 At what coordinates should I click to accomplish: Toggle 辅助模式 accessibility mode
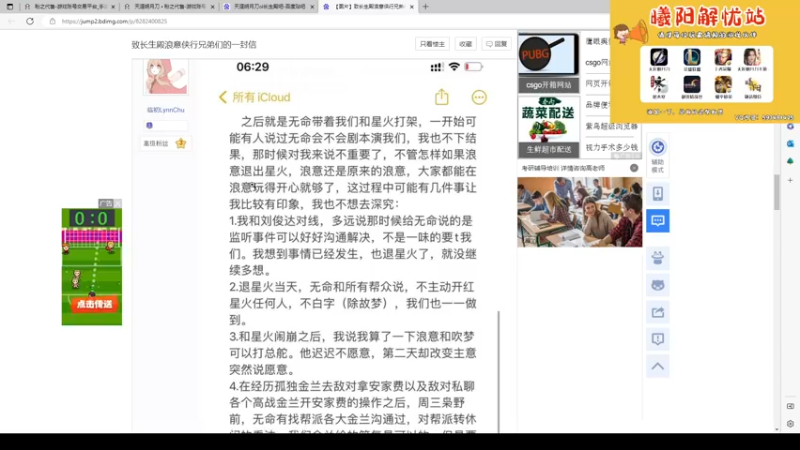pyautogui.click(x=658, y=156)
